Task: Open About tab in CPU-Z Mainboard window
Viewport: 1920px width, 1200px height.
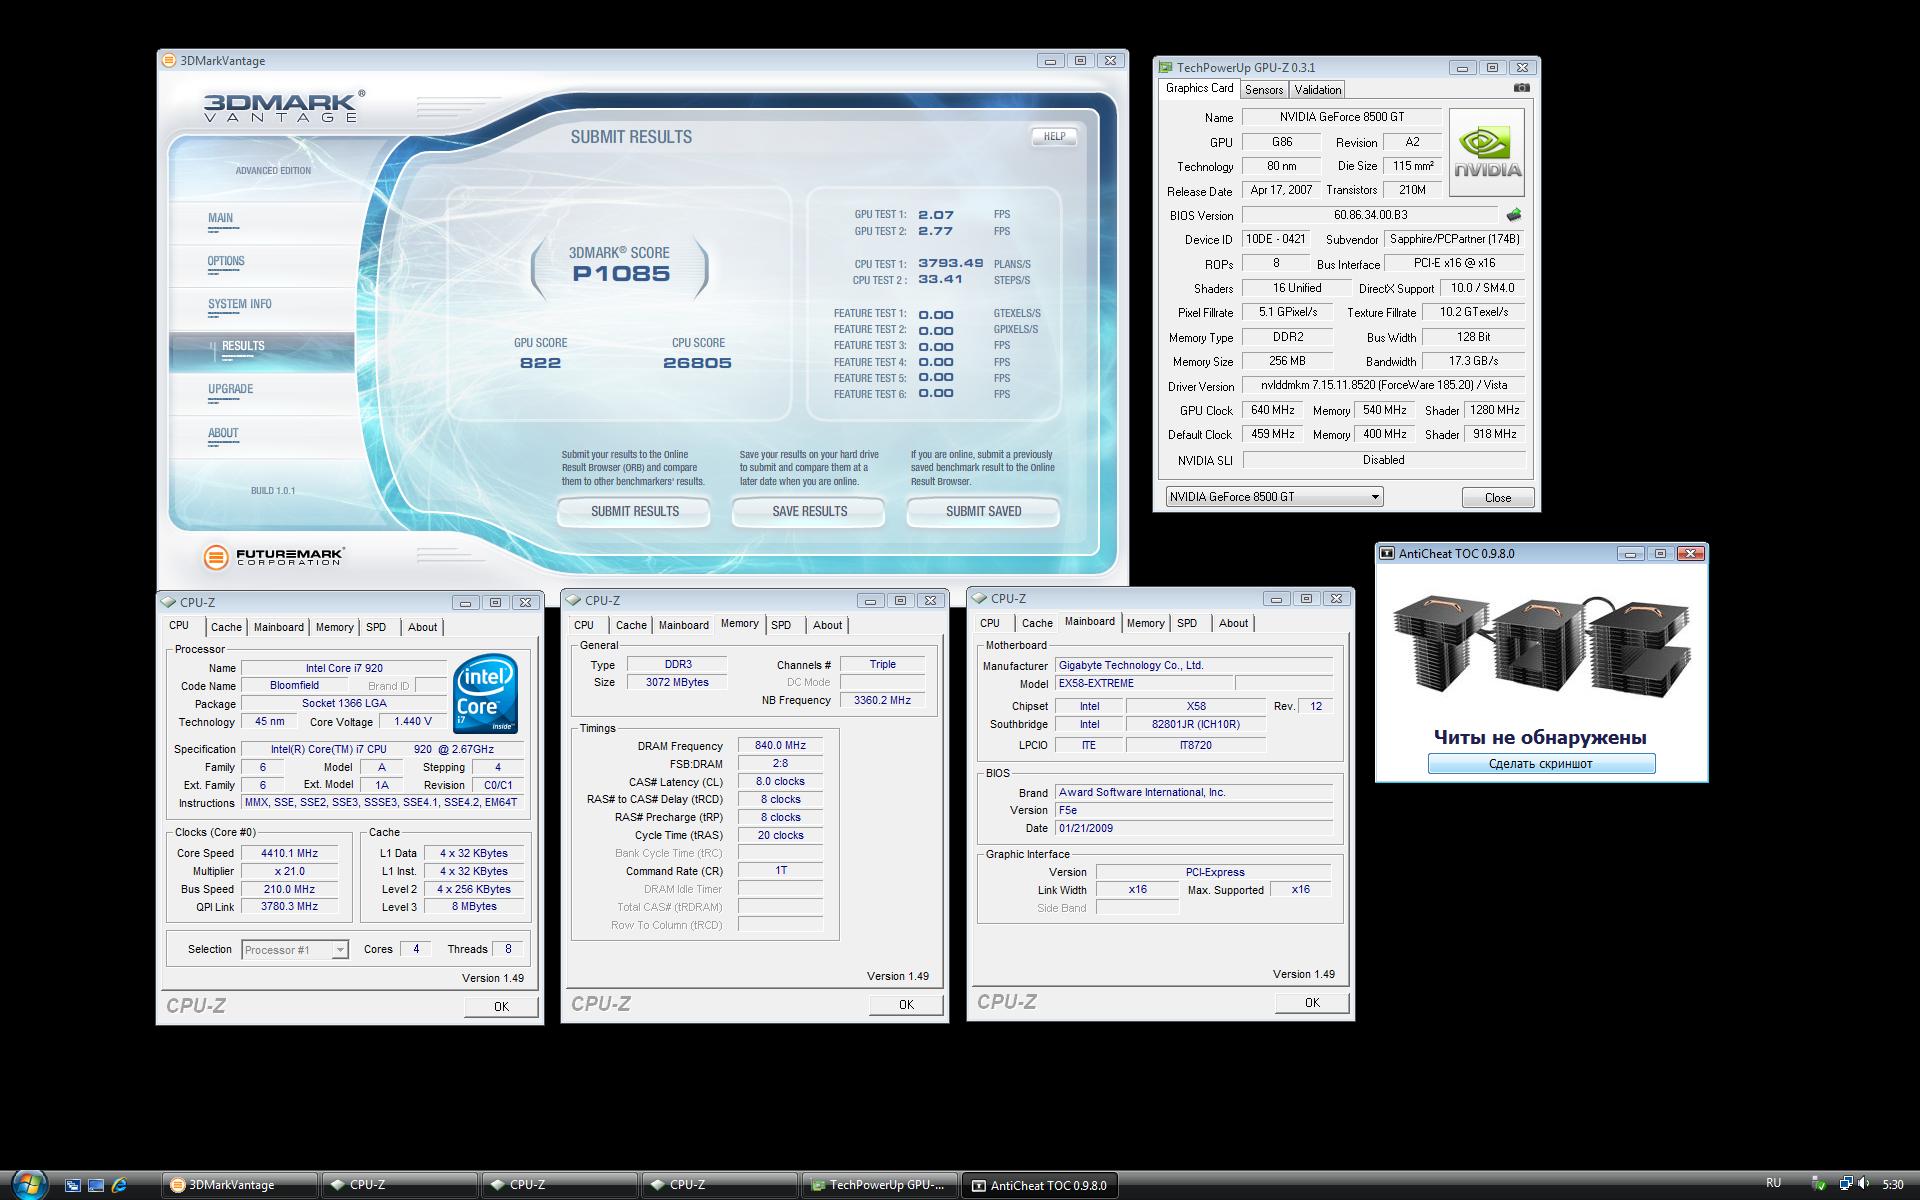Action: pyautogui.click(x=1233, y=623)
